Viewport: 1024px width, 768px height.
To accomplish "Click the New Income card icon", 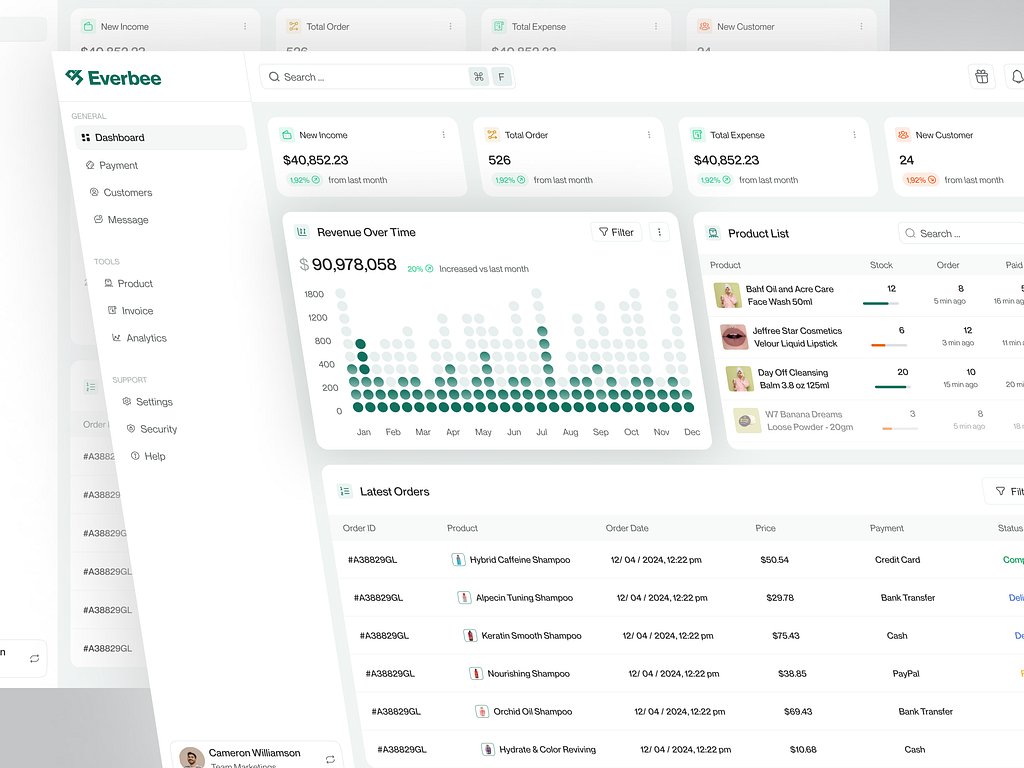I will (287, 135).
